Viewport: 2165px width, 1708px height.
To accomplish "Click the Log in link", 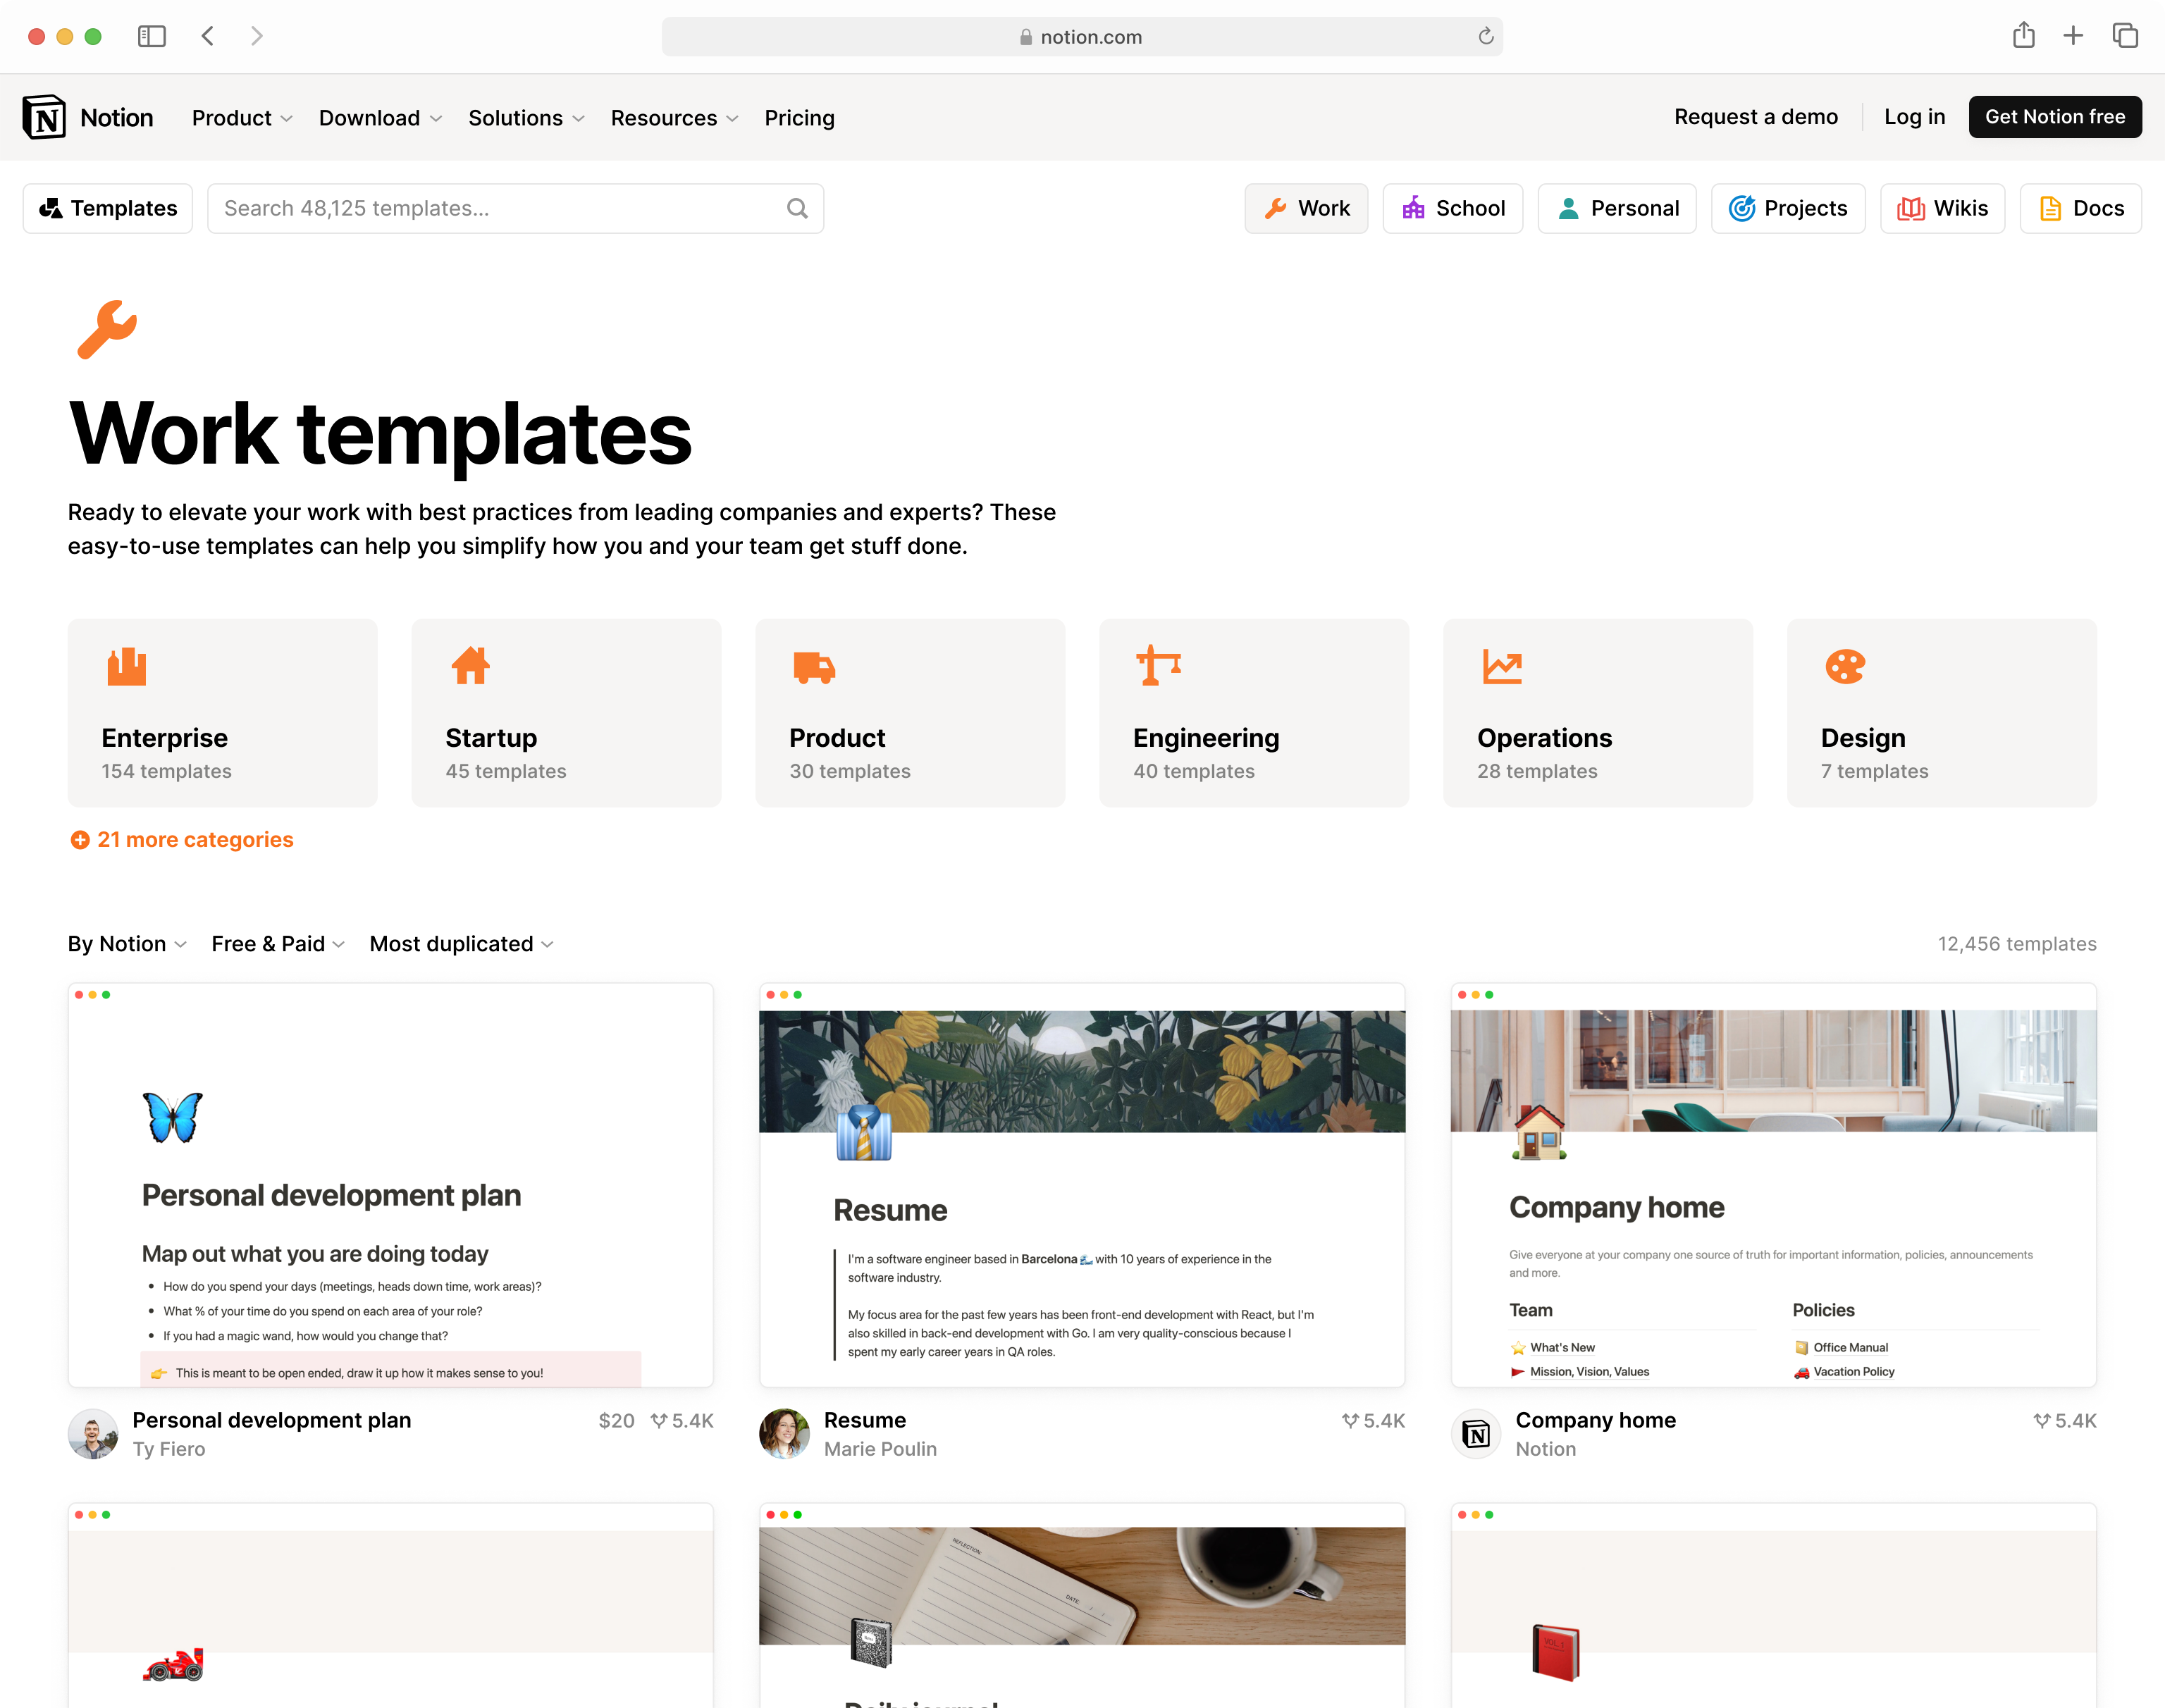I will (1914, 117).
